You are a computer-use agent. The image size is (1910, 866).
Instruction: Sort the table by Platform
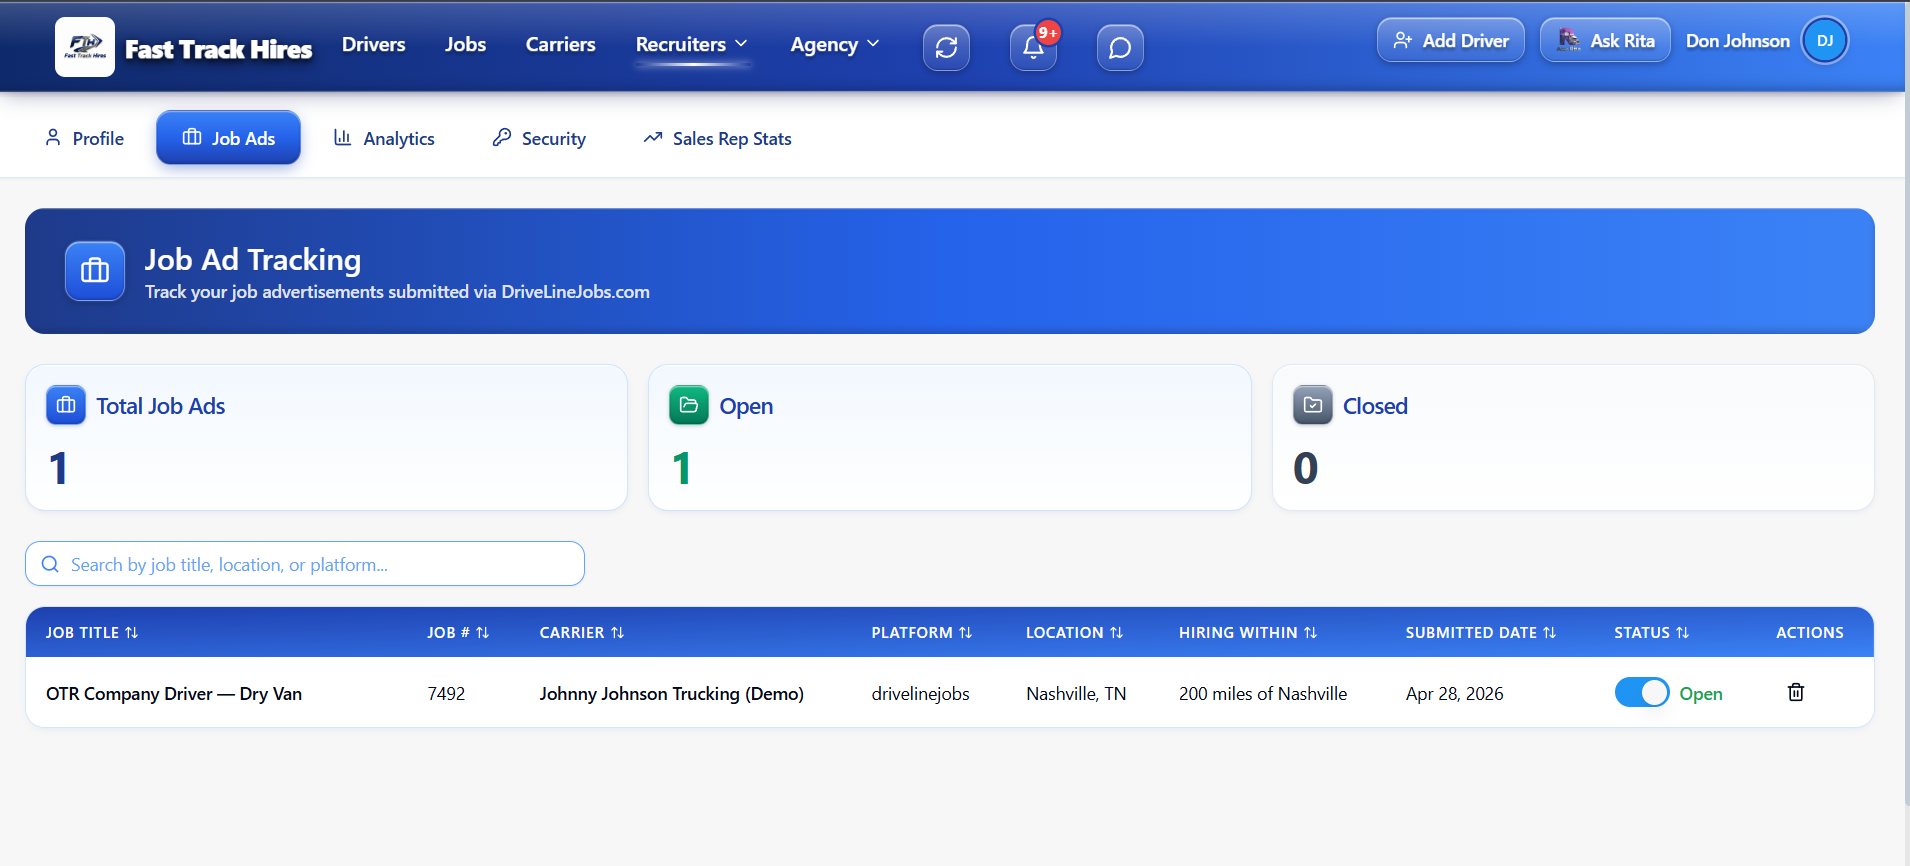coord(922,632)
